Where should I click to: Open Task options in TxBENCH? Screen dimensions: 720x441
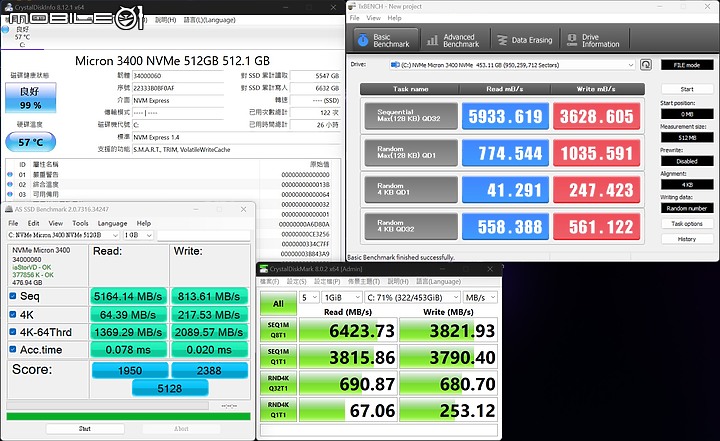(x=687, y=224)
